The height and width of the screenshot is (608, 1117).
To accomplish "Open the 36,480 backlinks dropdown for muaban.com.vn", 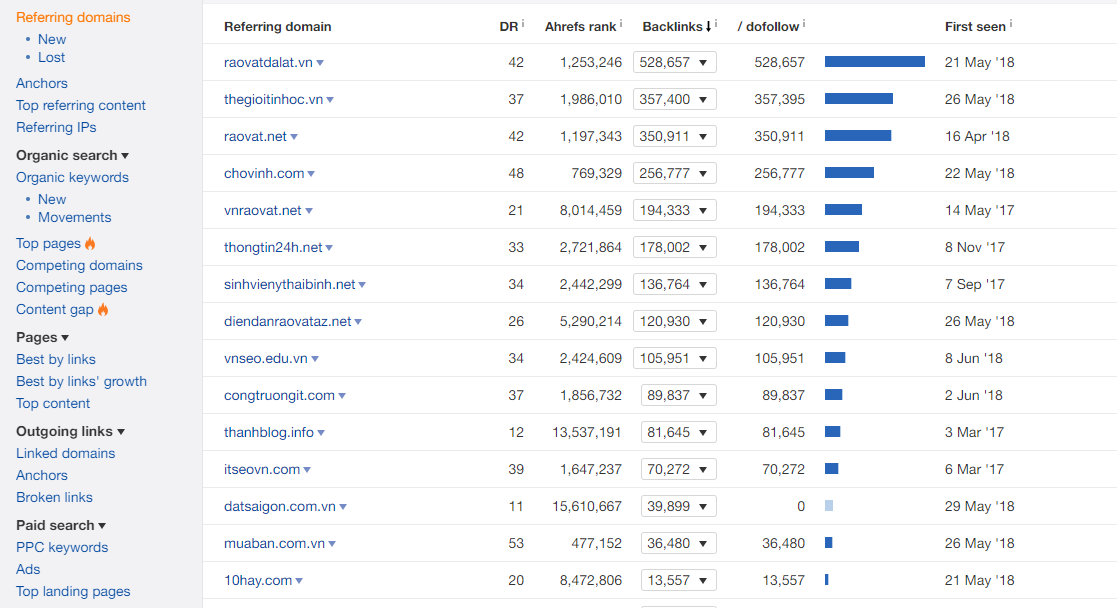I will coord(678,544).
